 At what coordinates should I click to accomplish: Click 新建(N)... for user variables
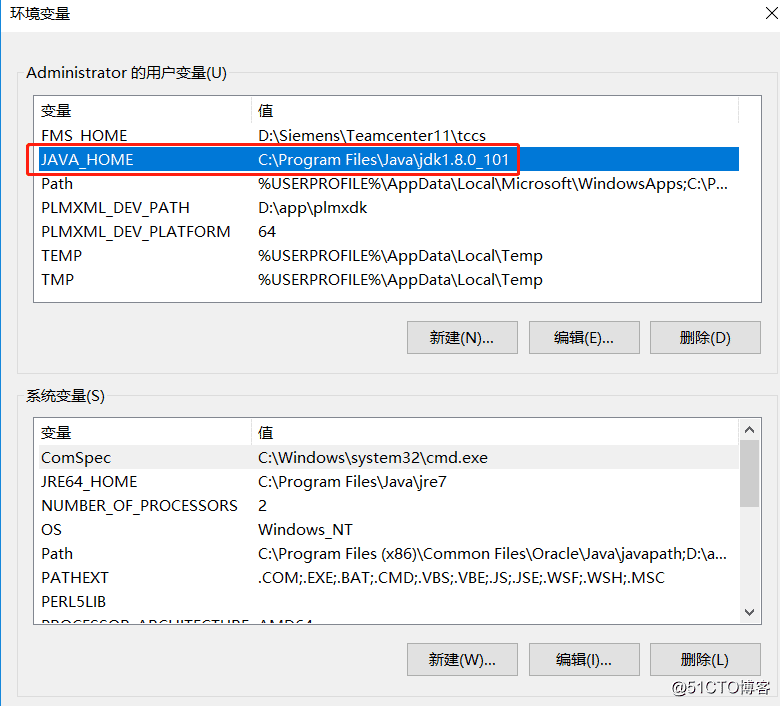(x=462, y=338)
